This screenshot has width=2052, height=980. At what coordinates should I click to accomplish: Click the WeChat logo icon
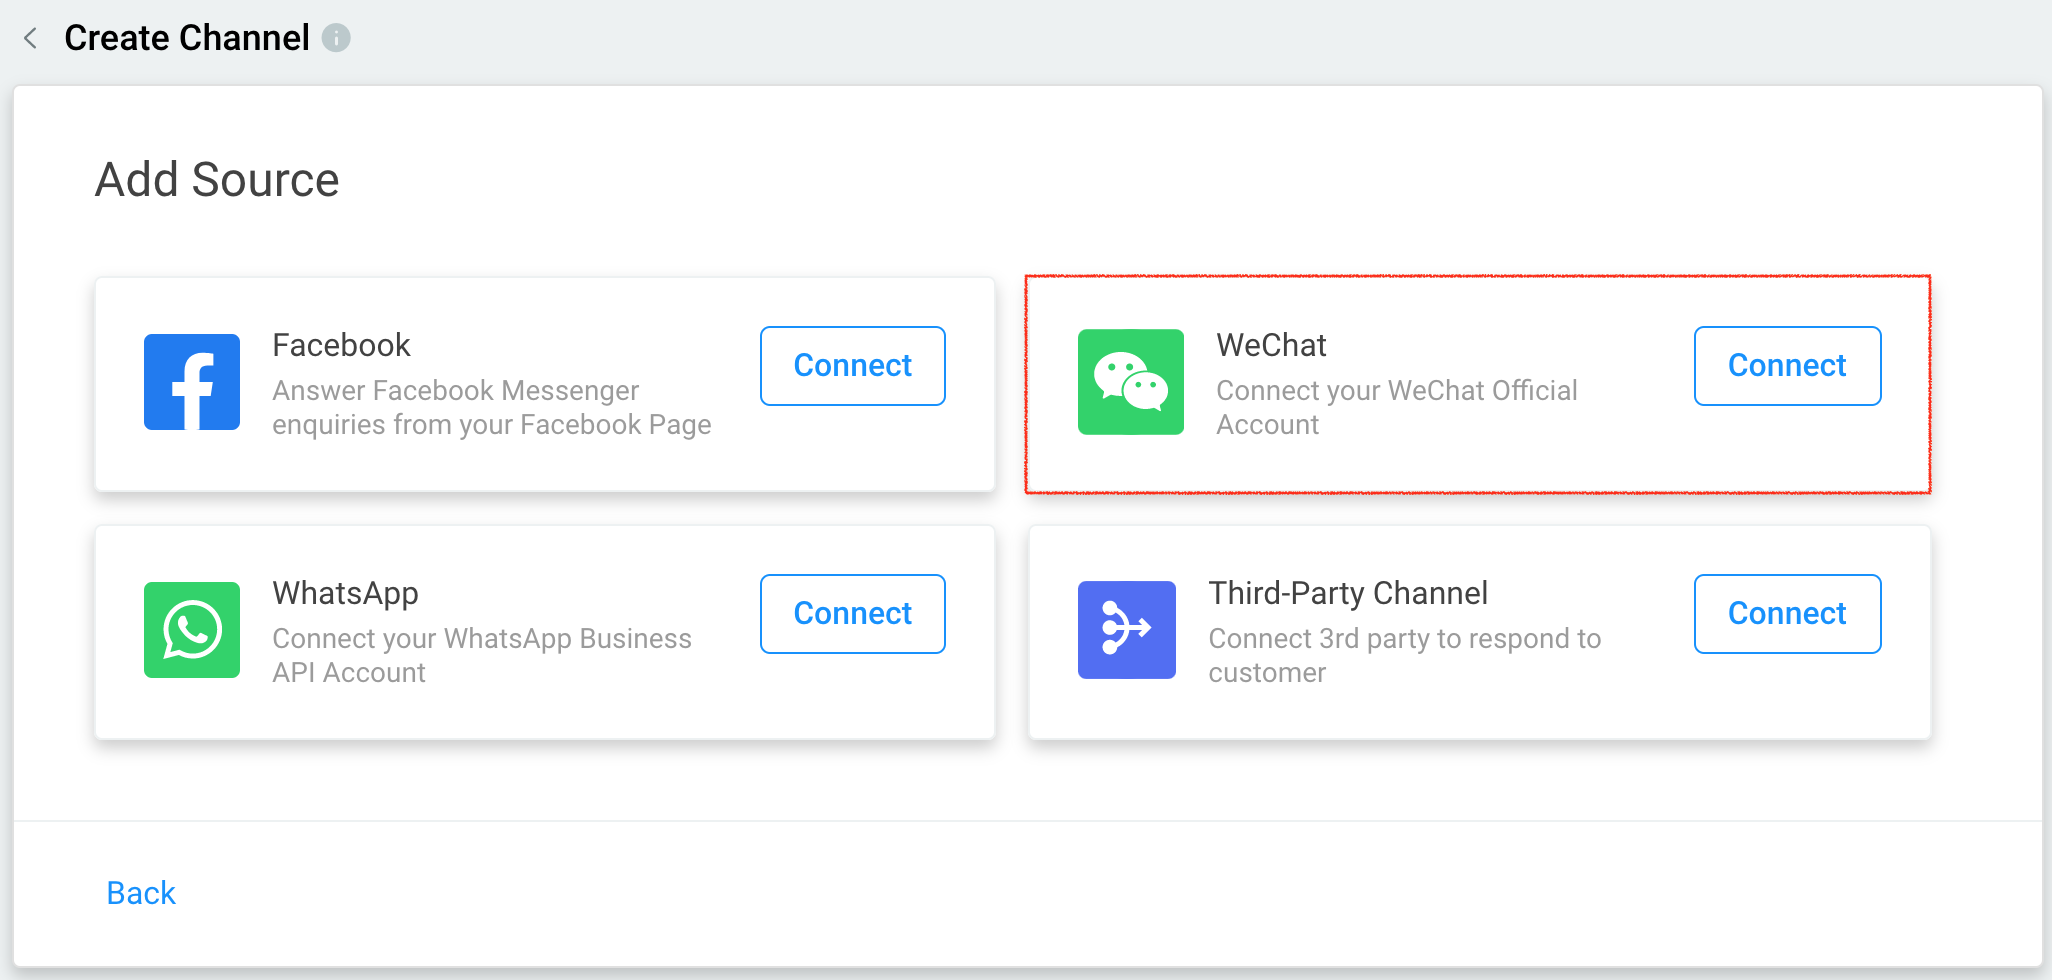[1131, 382]
